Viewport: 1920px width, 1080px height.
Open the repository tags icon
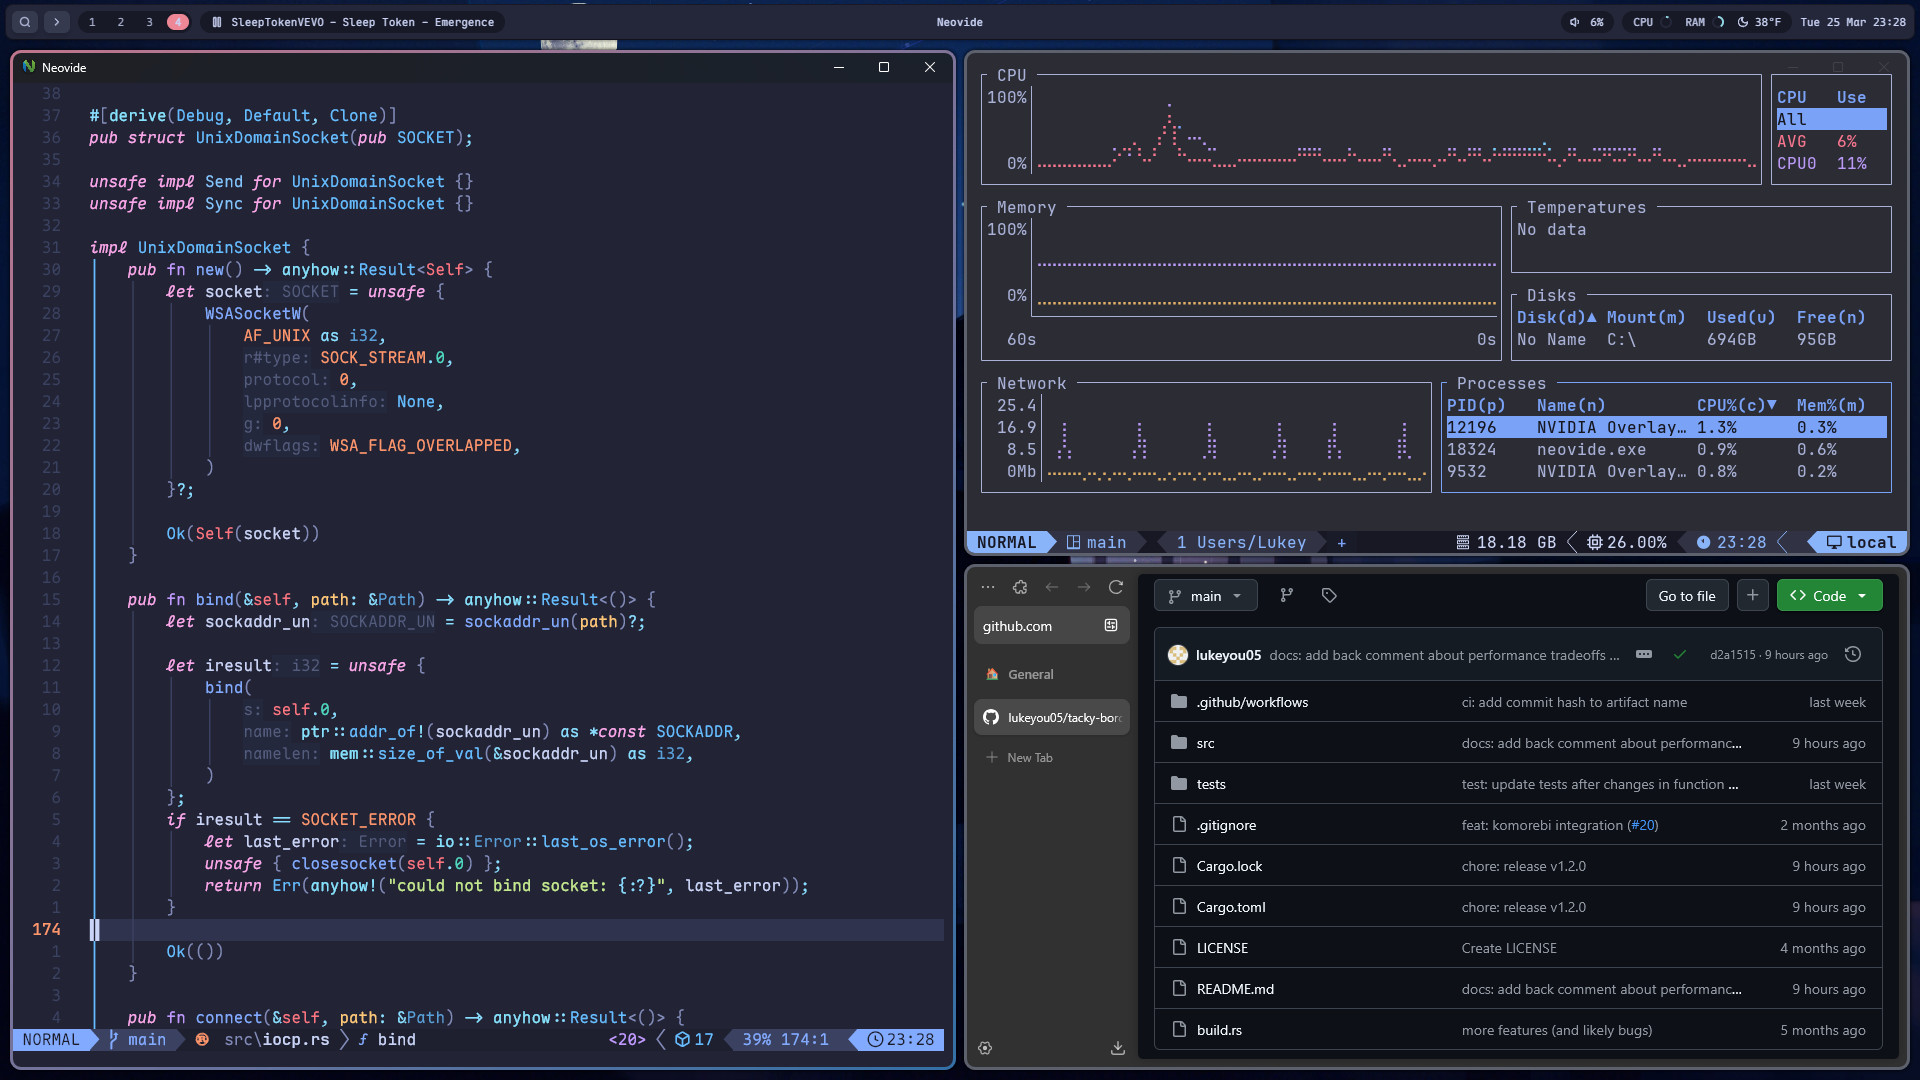(x=1329, y=595)
